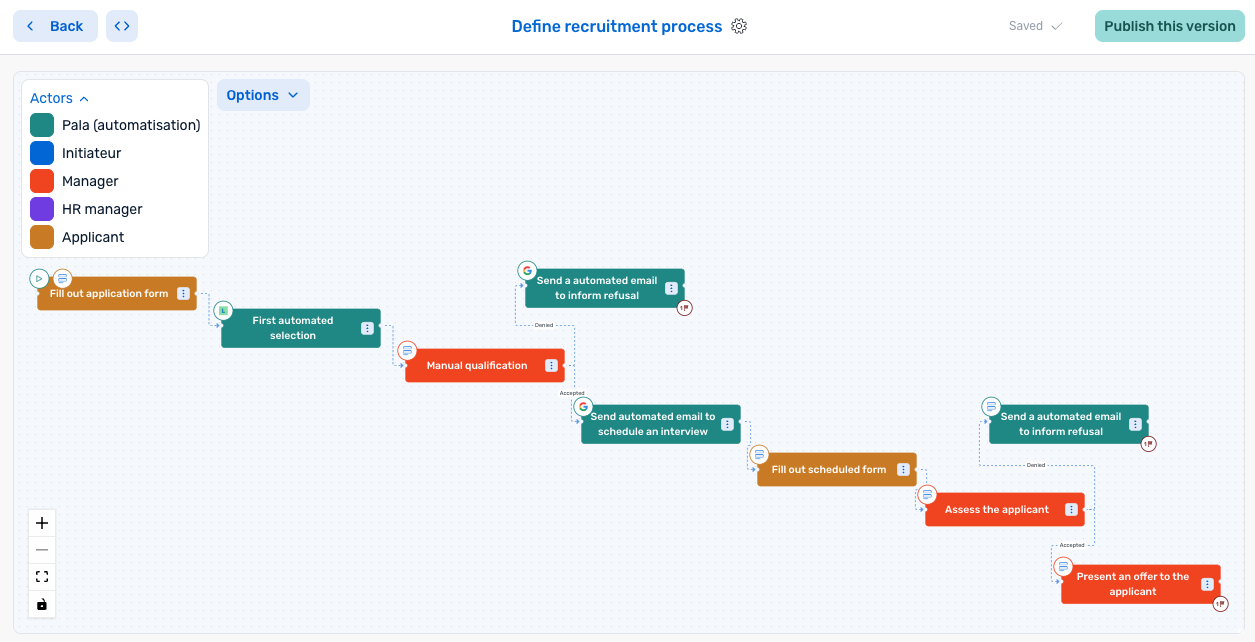1255x642 pixels.
Task: Click the Google icon on schedule an interview step
Action: click(x=583, y=406)
